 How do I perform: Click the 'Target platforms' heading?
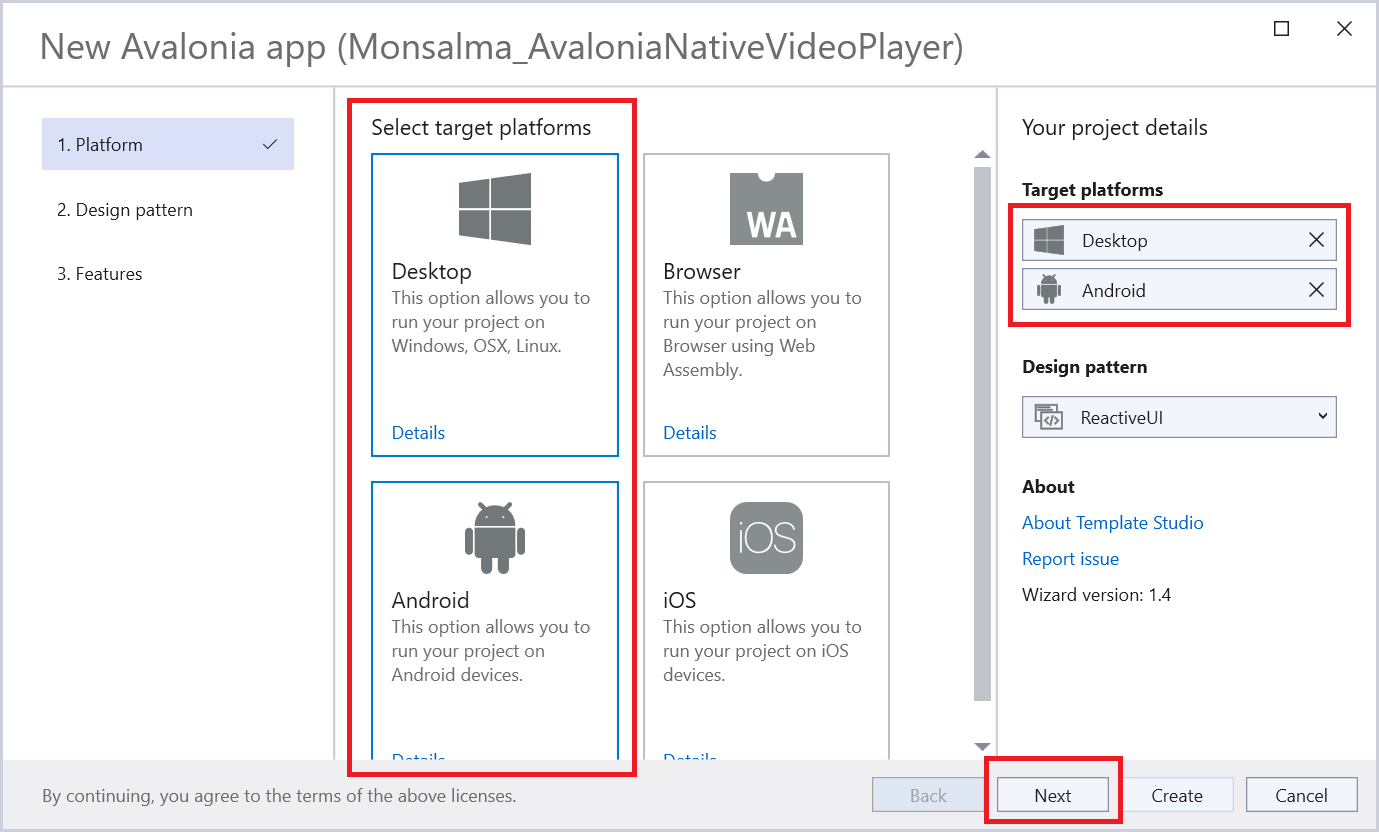click(x=1092, y=190)
